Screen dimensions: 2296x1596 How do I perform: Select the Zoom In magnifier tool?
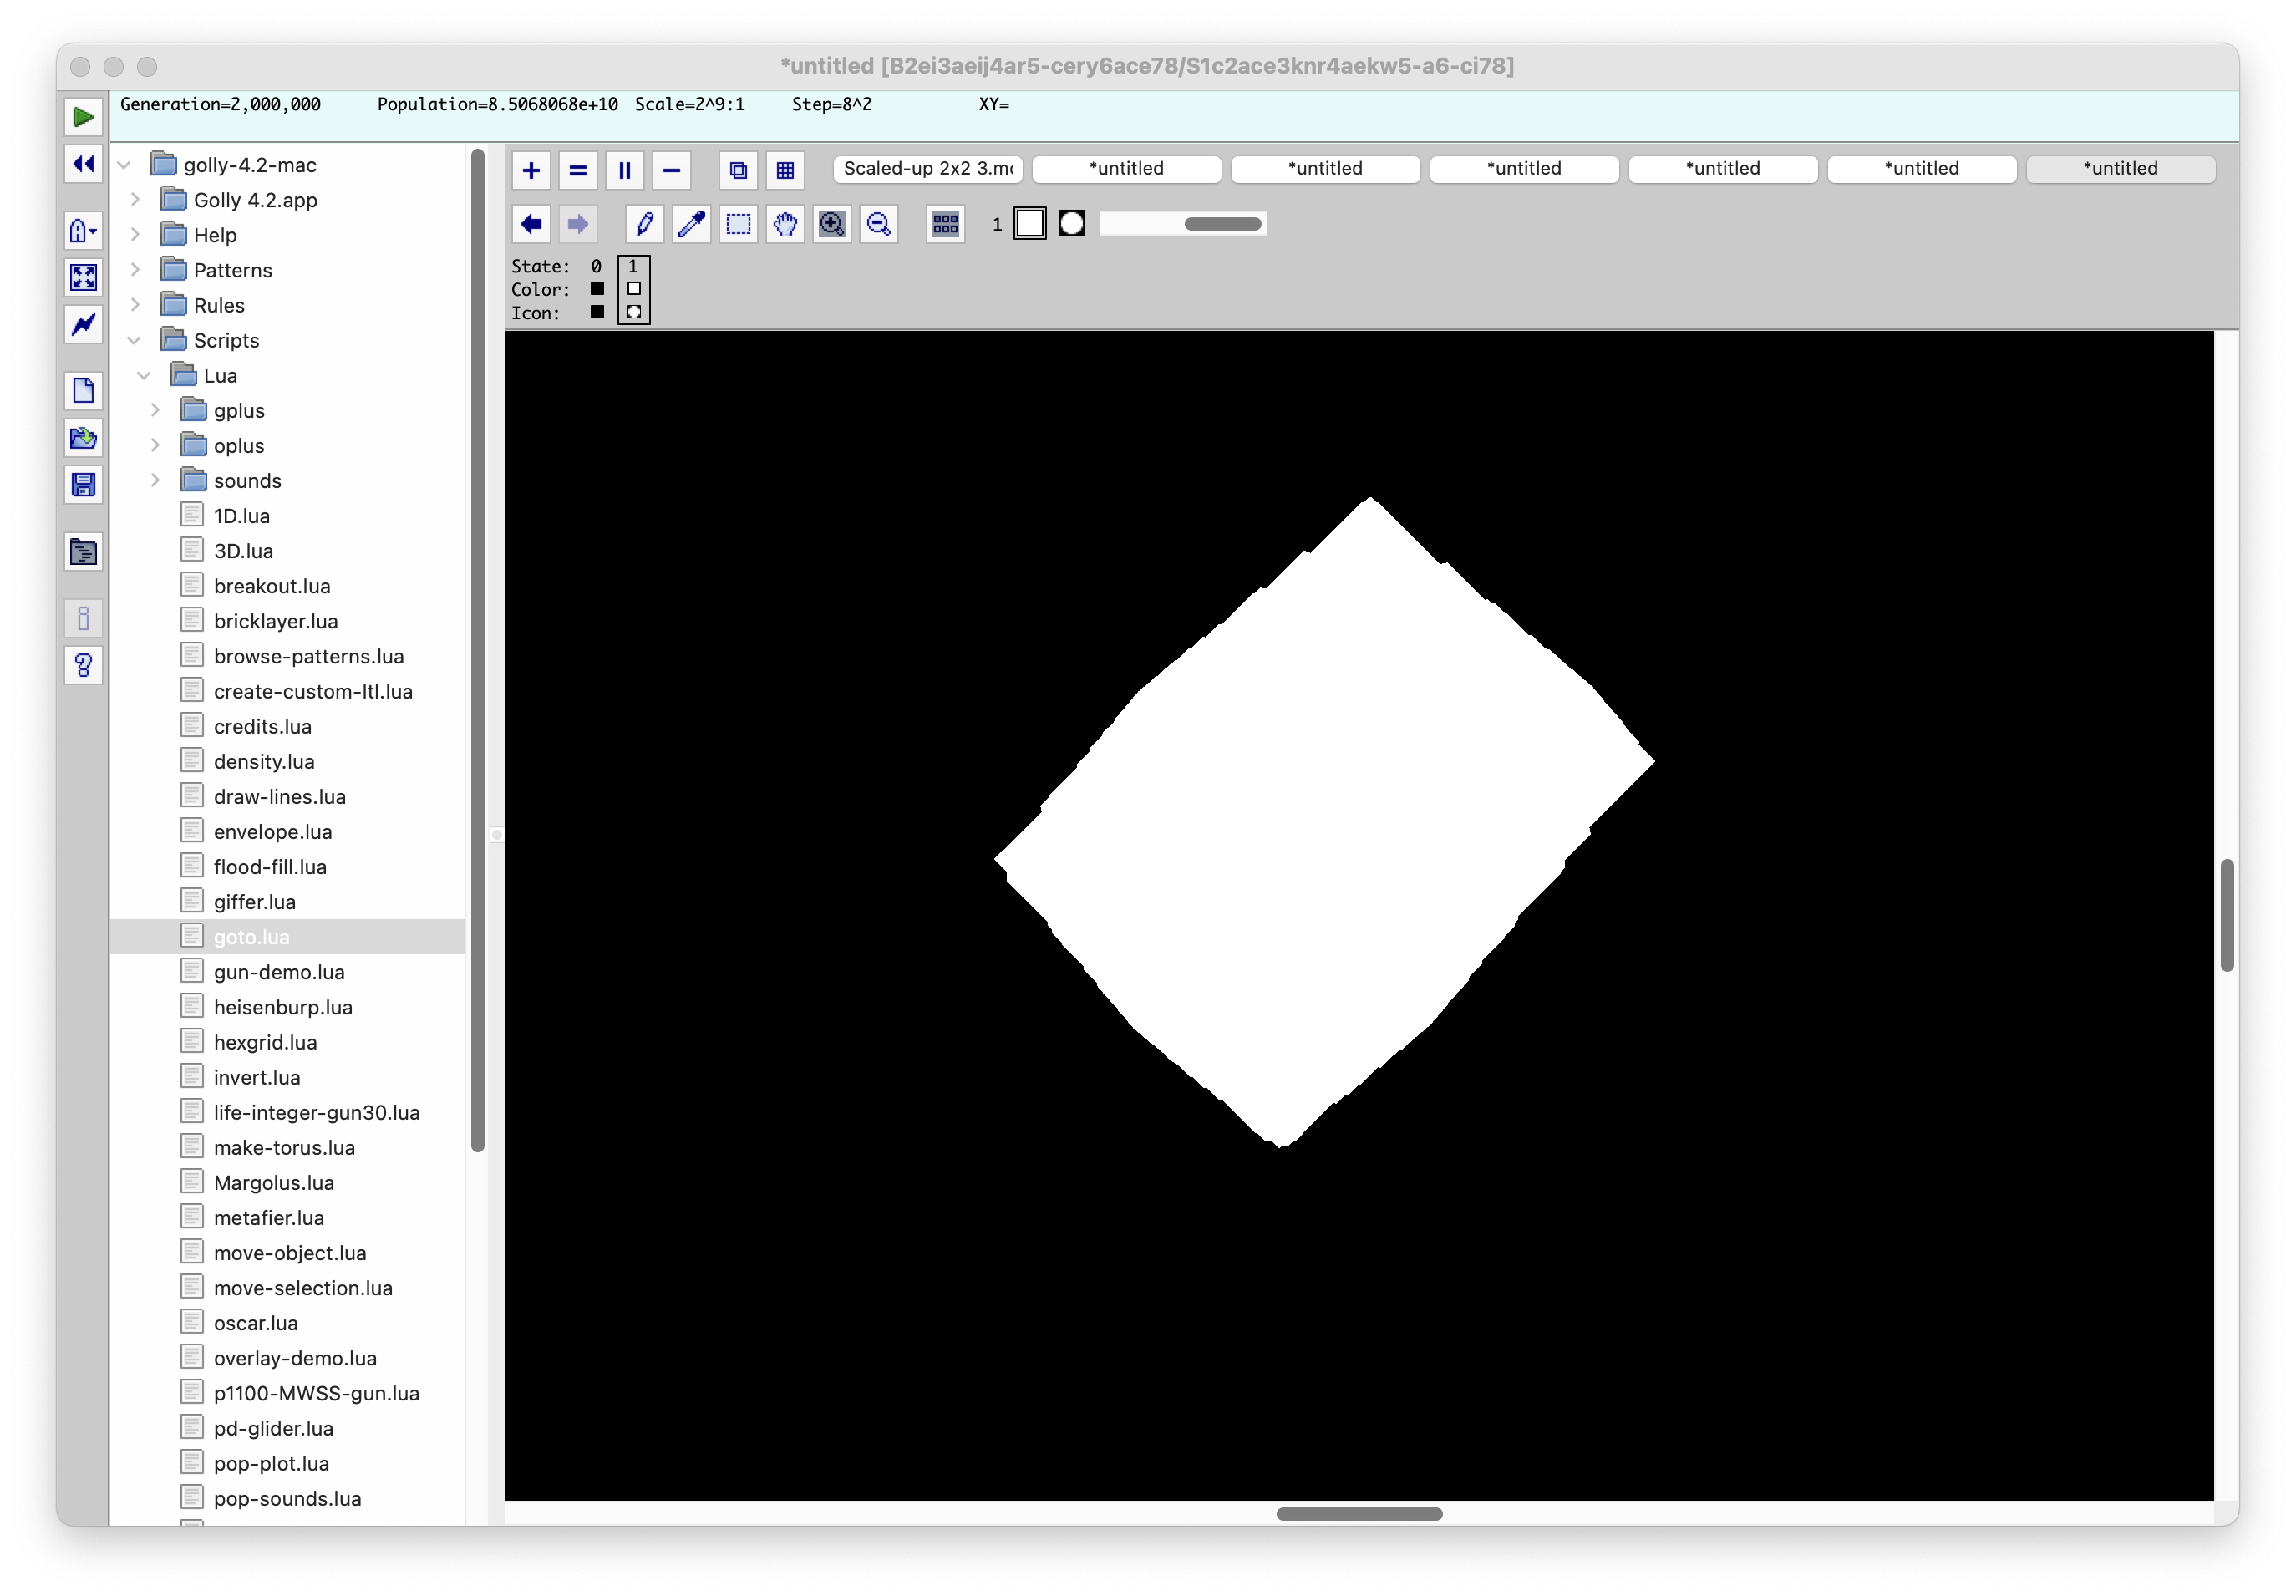(x=832, y=224)
